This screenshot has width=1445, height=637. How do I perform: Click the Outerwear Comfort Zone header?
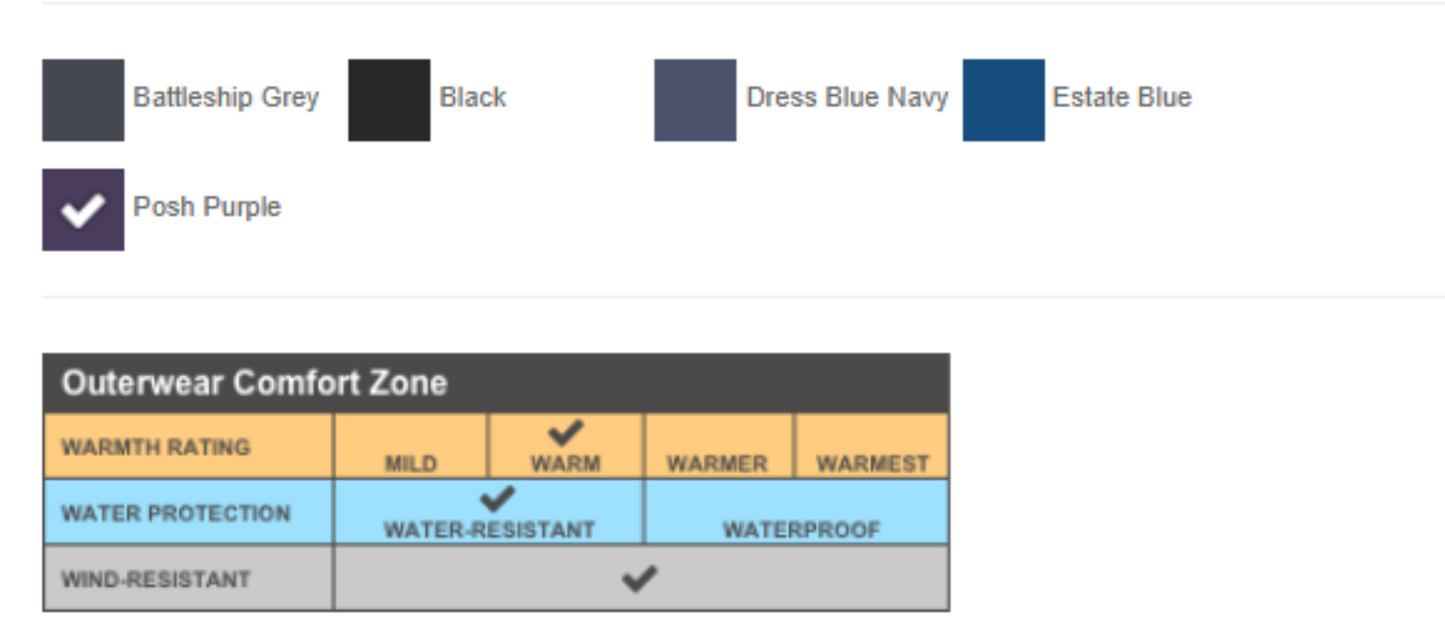point(255,383)
